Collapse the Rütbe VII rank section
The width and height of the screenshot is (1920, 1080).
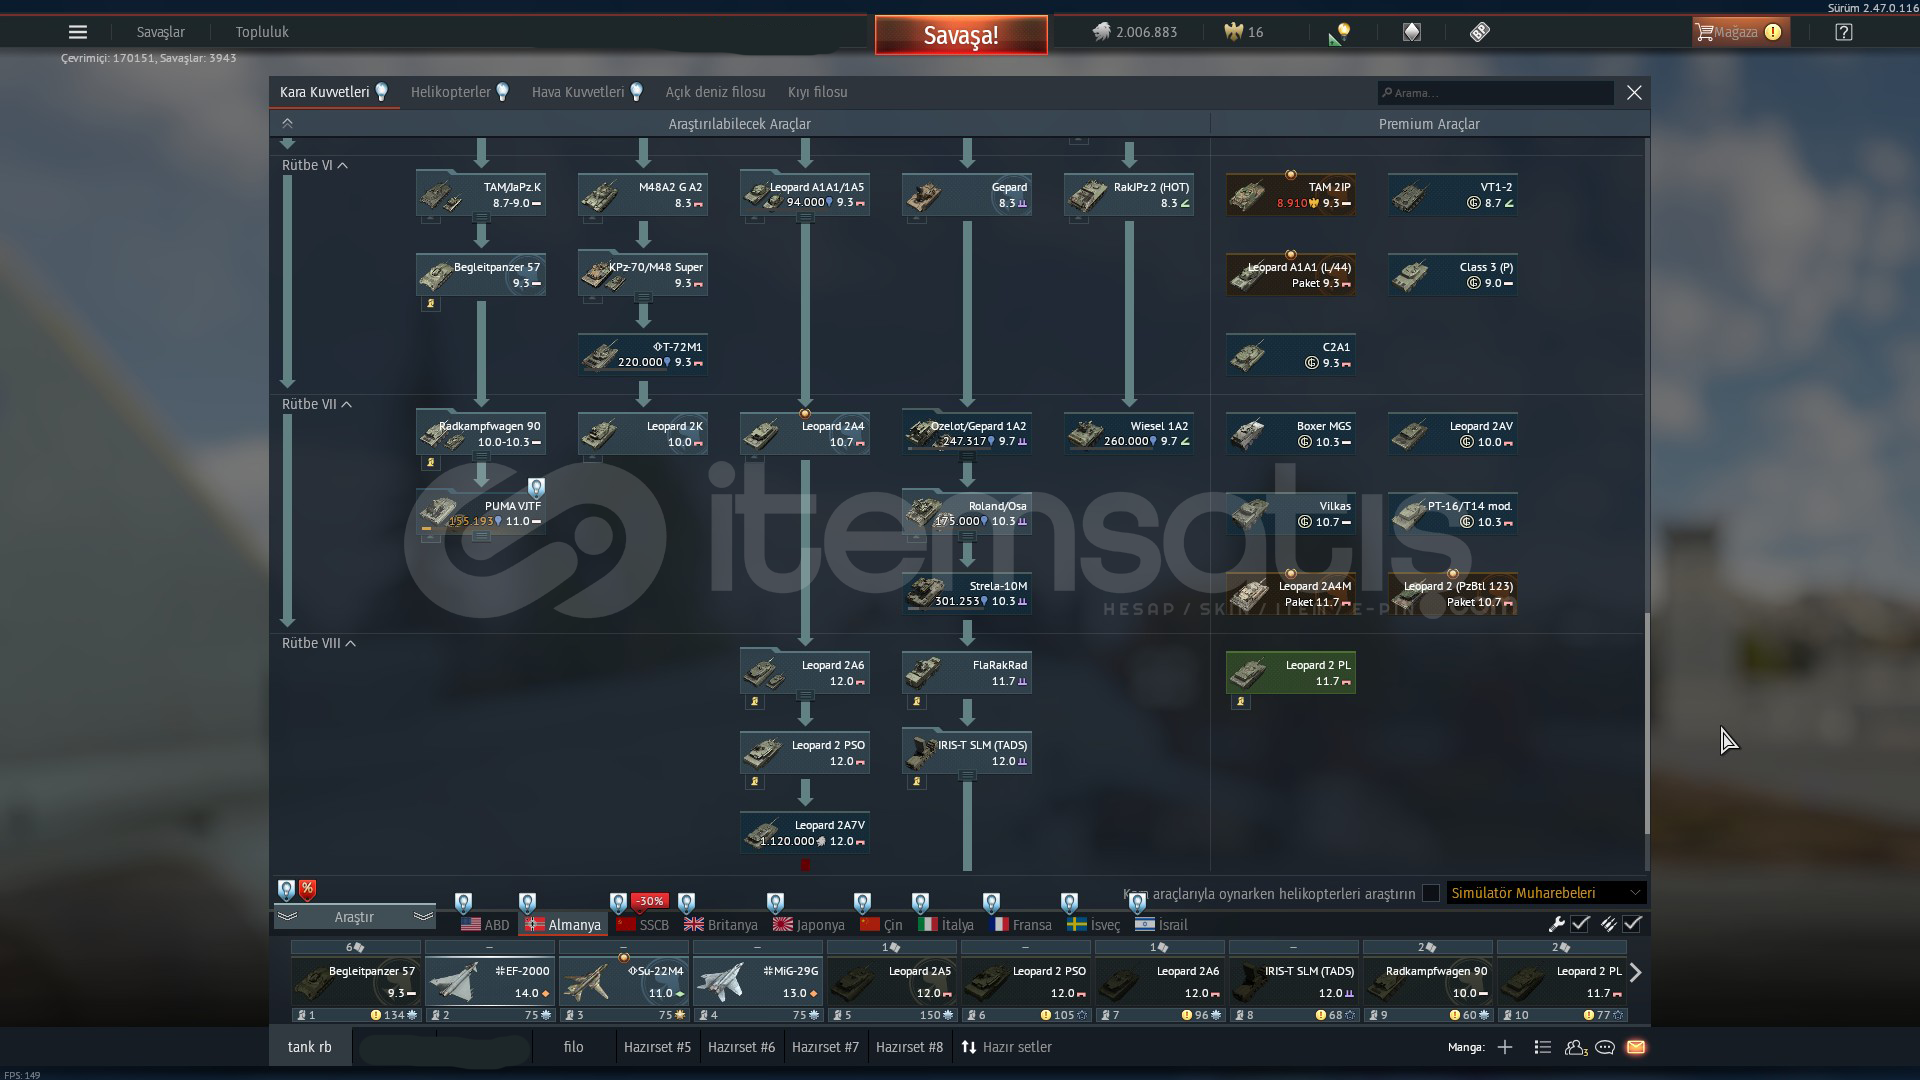click(x=317, y=404)
